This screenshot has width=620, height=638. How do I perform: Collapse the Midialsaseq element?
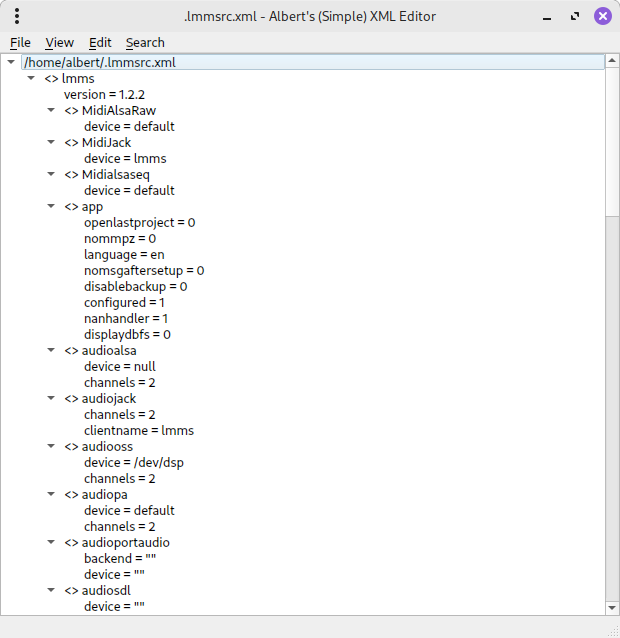coord(51,174)
